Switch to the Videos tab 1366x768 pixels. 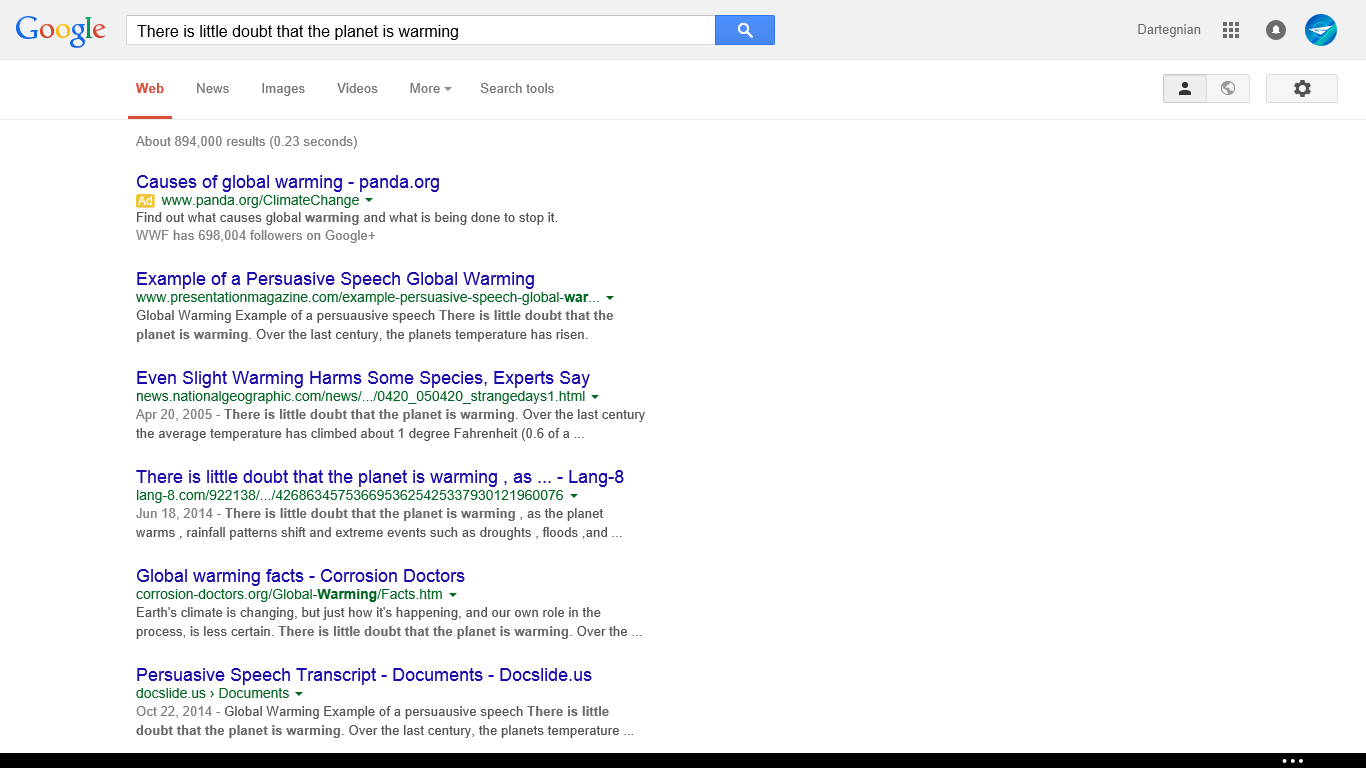point(357,88)
